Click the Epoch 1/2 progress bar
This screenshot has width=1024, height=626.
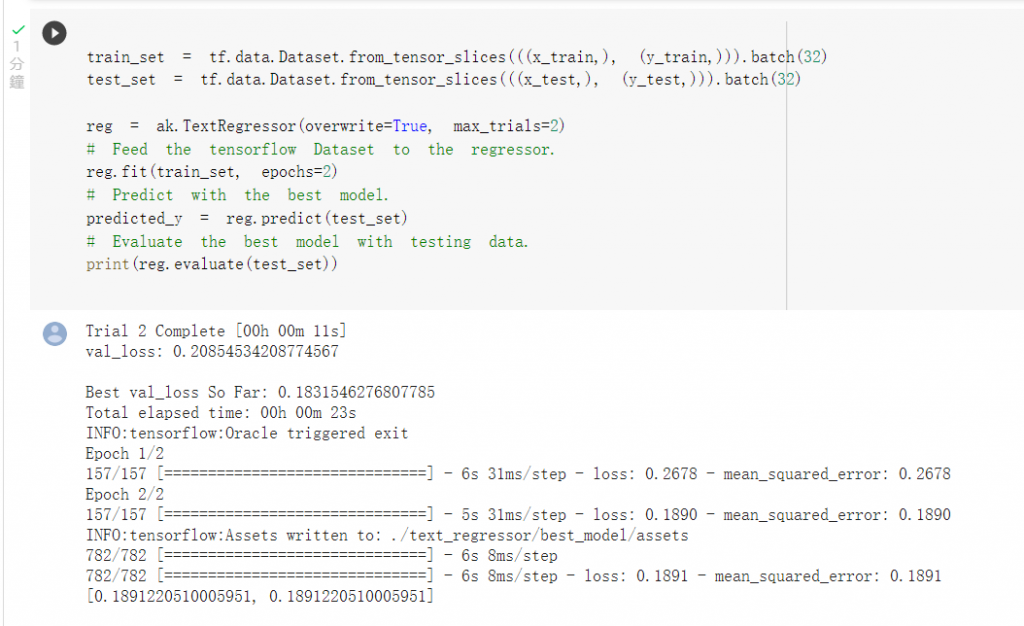(295, 474)
